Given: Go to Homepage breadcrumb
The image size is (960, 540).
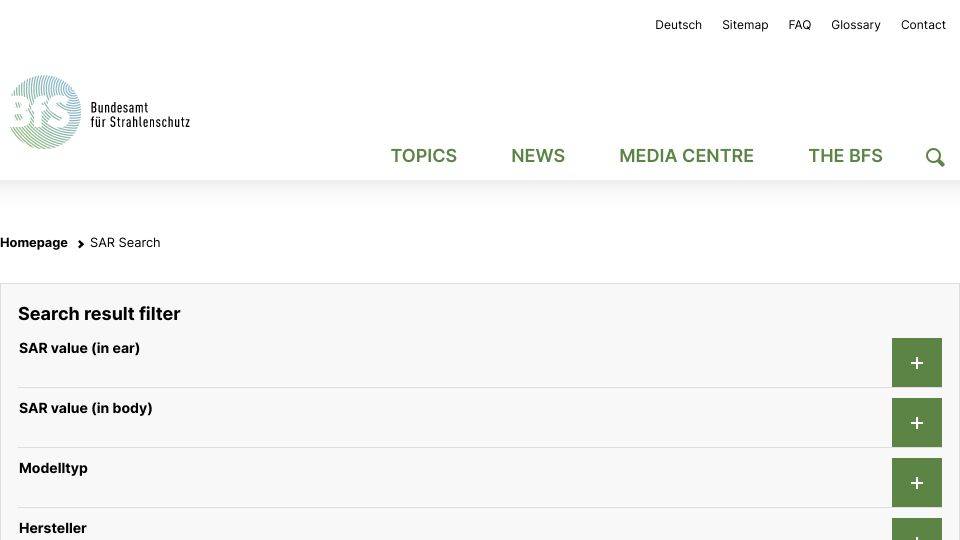Looking at the screenshot, I should pos(34,242).
